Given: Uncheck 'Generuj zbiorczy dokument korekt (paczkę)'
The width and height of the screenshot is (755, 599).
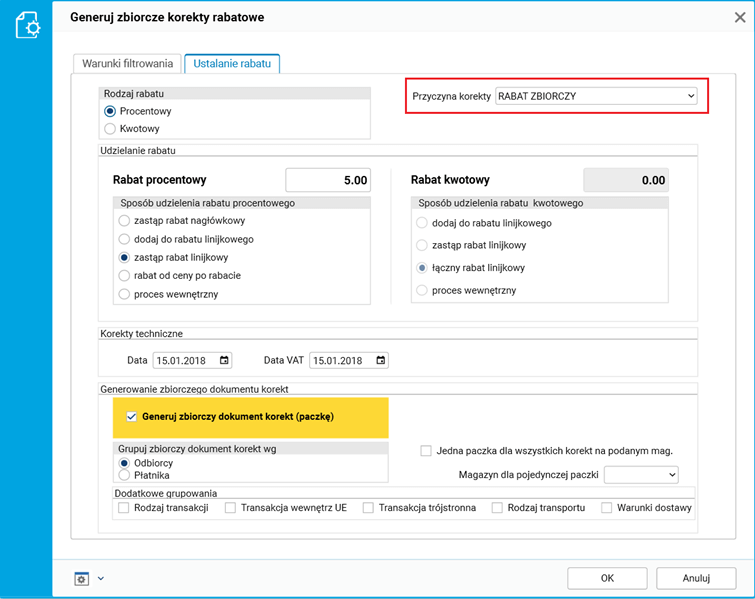Looking at the screenshot, I should [131, 417].
